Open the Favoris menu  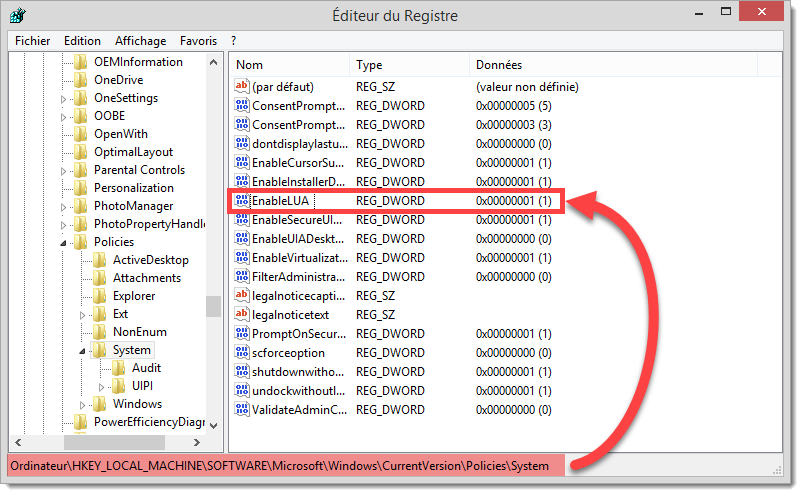(198, 41)
